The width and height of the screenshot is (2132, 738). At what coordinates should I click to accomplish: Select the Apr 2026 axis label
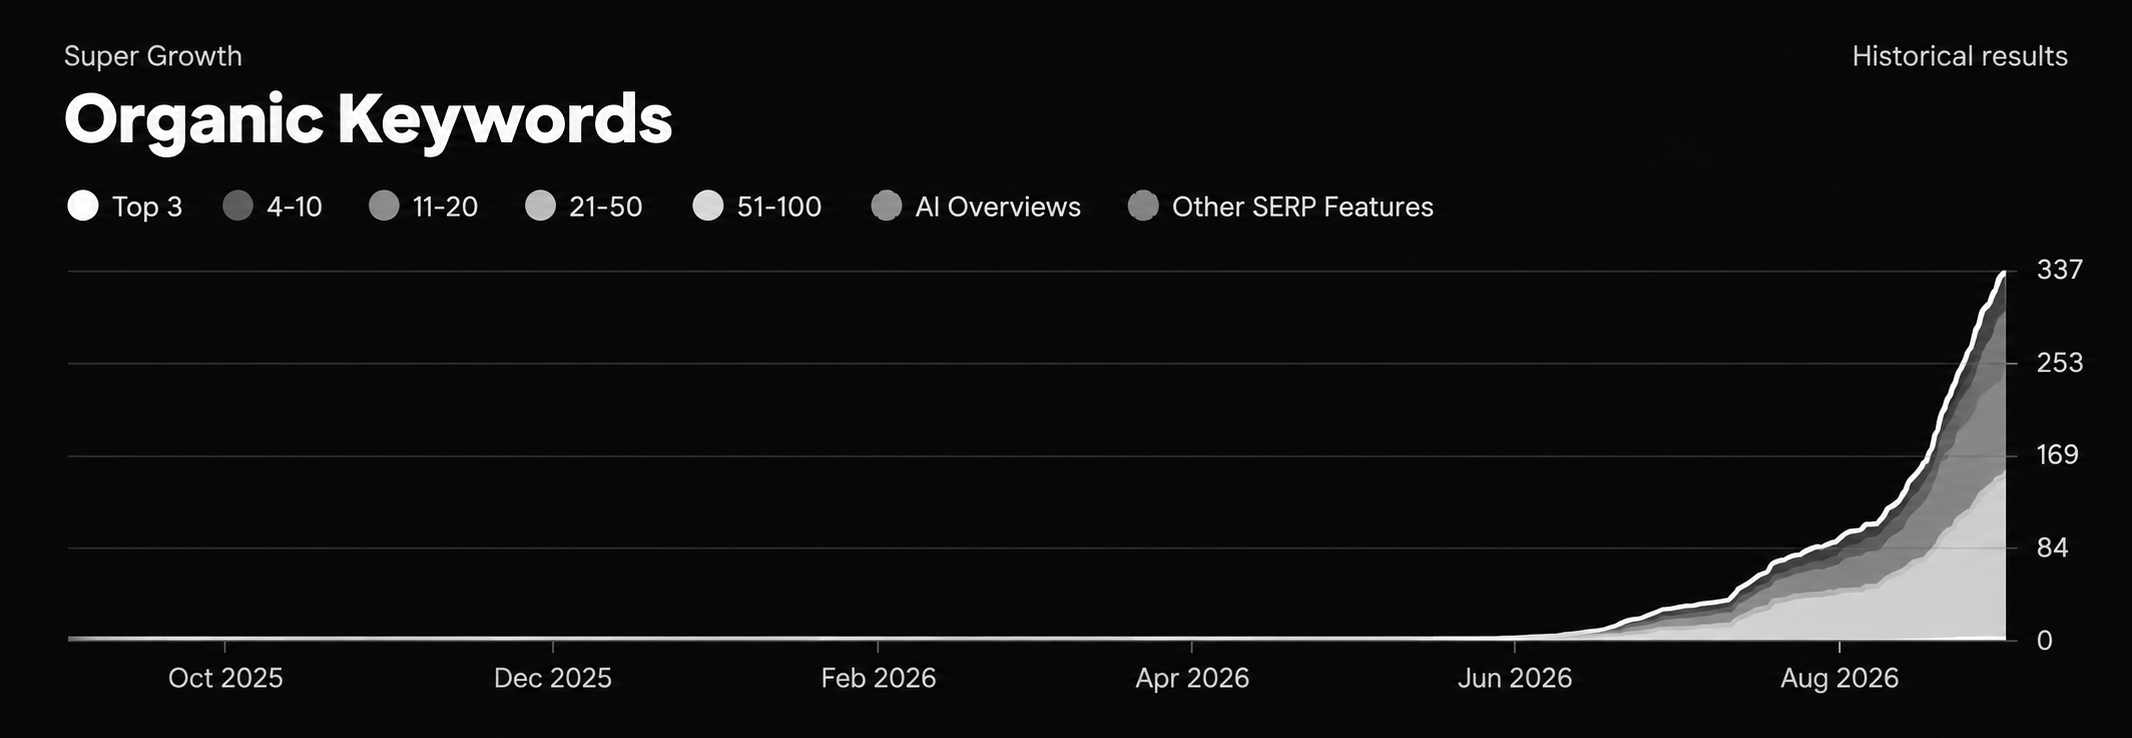pyautogui.click(x=1192, y=678)
